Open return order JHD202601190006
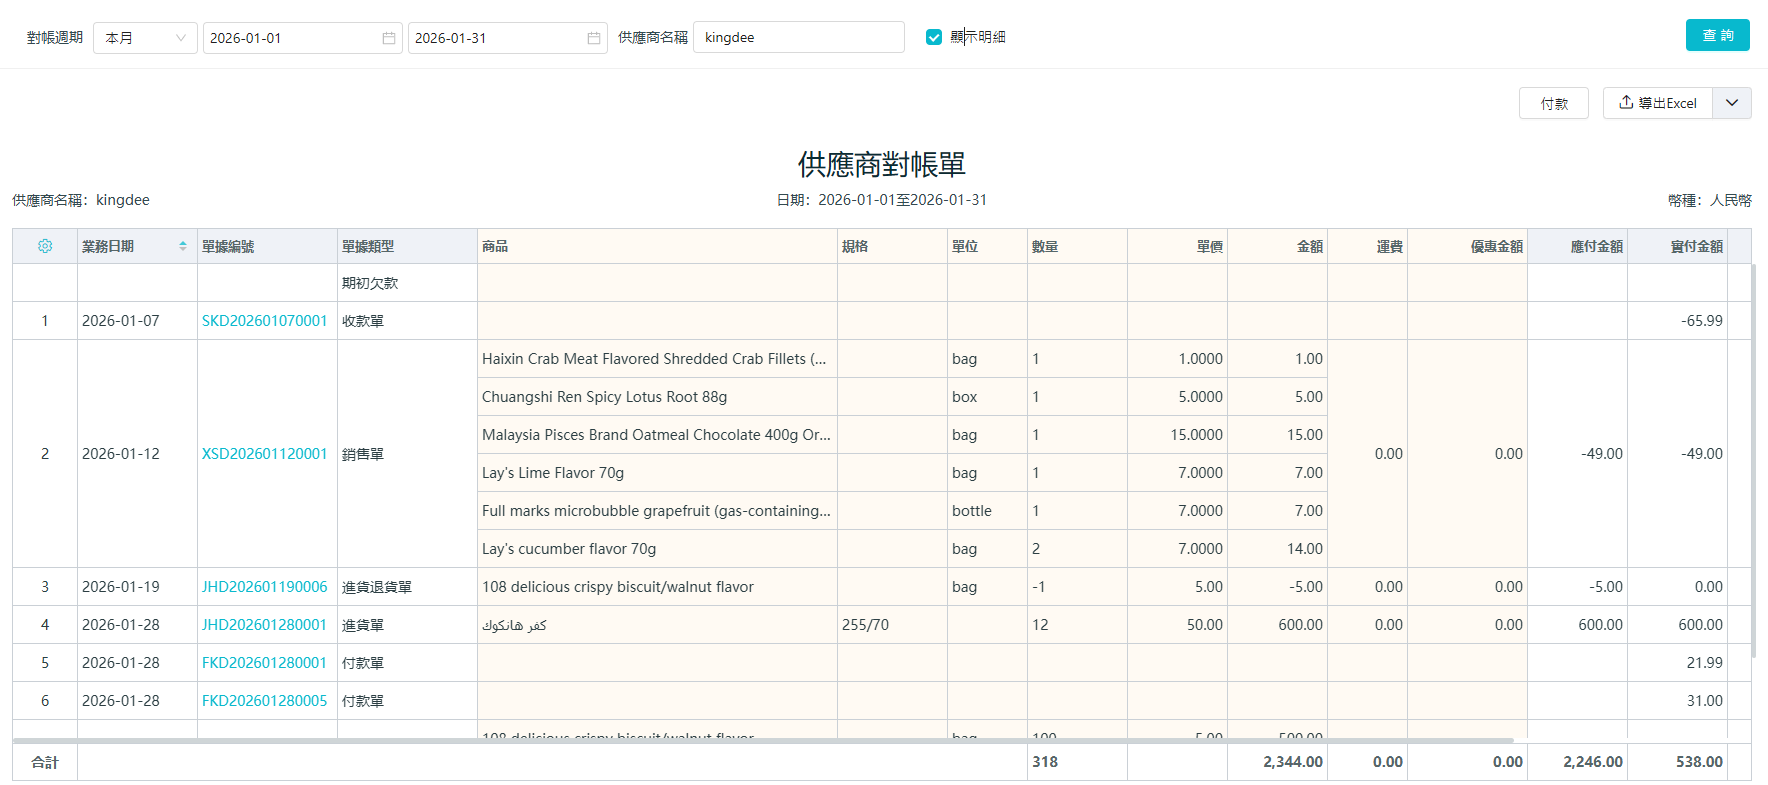 click(x=265, y=587)
